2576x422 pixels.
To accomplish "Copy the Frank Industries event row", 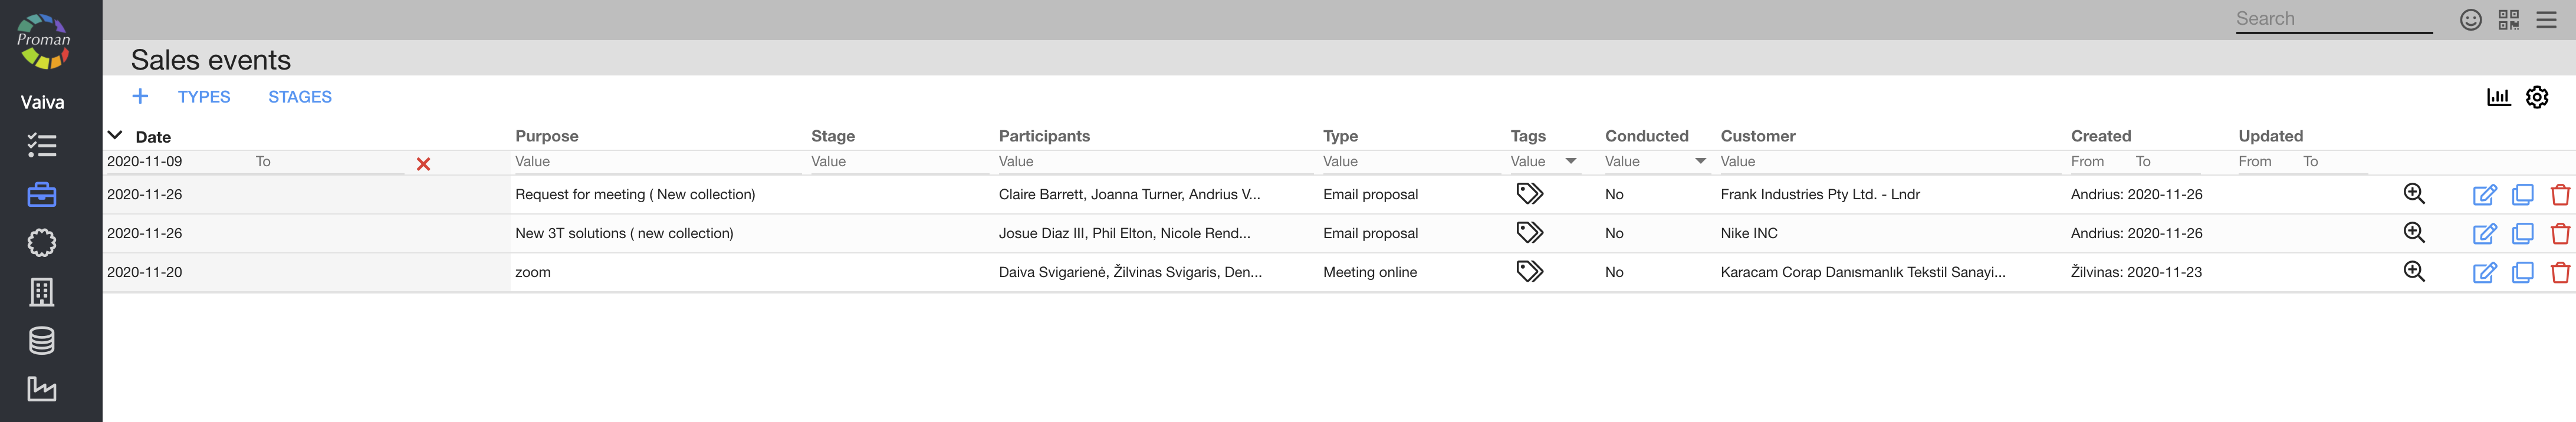I will 2523,195.
